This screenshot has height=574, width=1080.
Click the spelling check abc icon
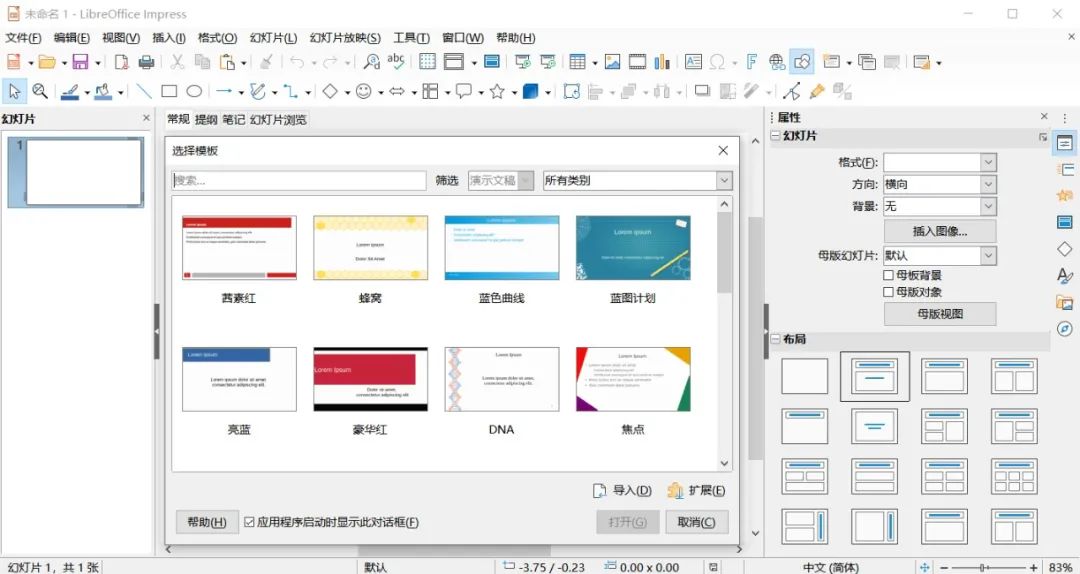[x=396, y=62]
